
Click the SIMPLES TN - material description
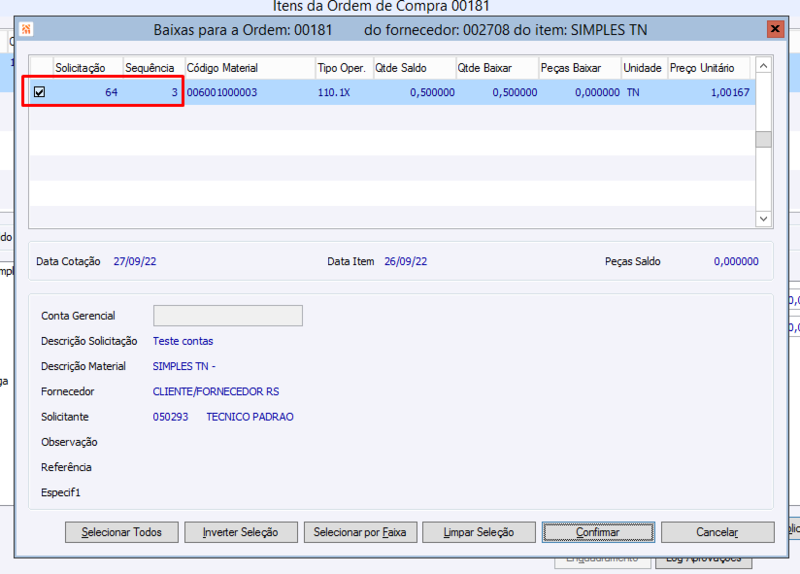click(184, 366)
